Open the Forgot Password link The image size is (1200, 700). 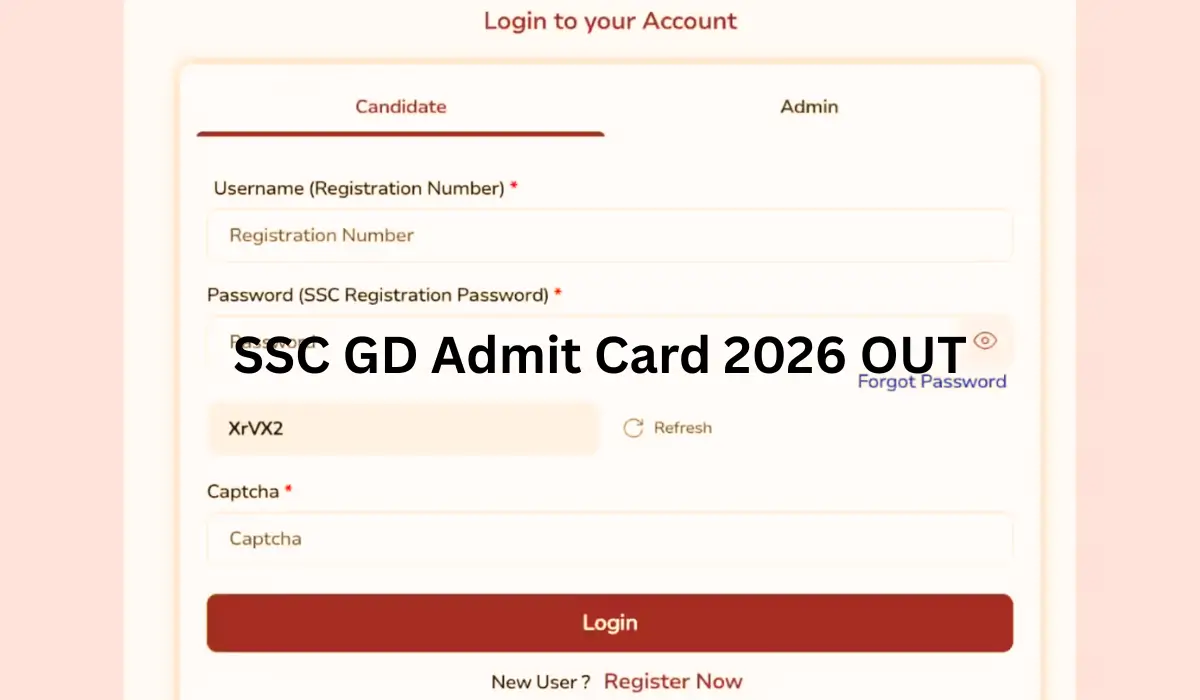click(x=932, y=381)
